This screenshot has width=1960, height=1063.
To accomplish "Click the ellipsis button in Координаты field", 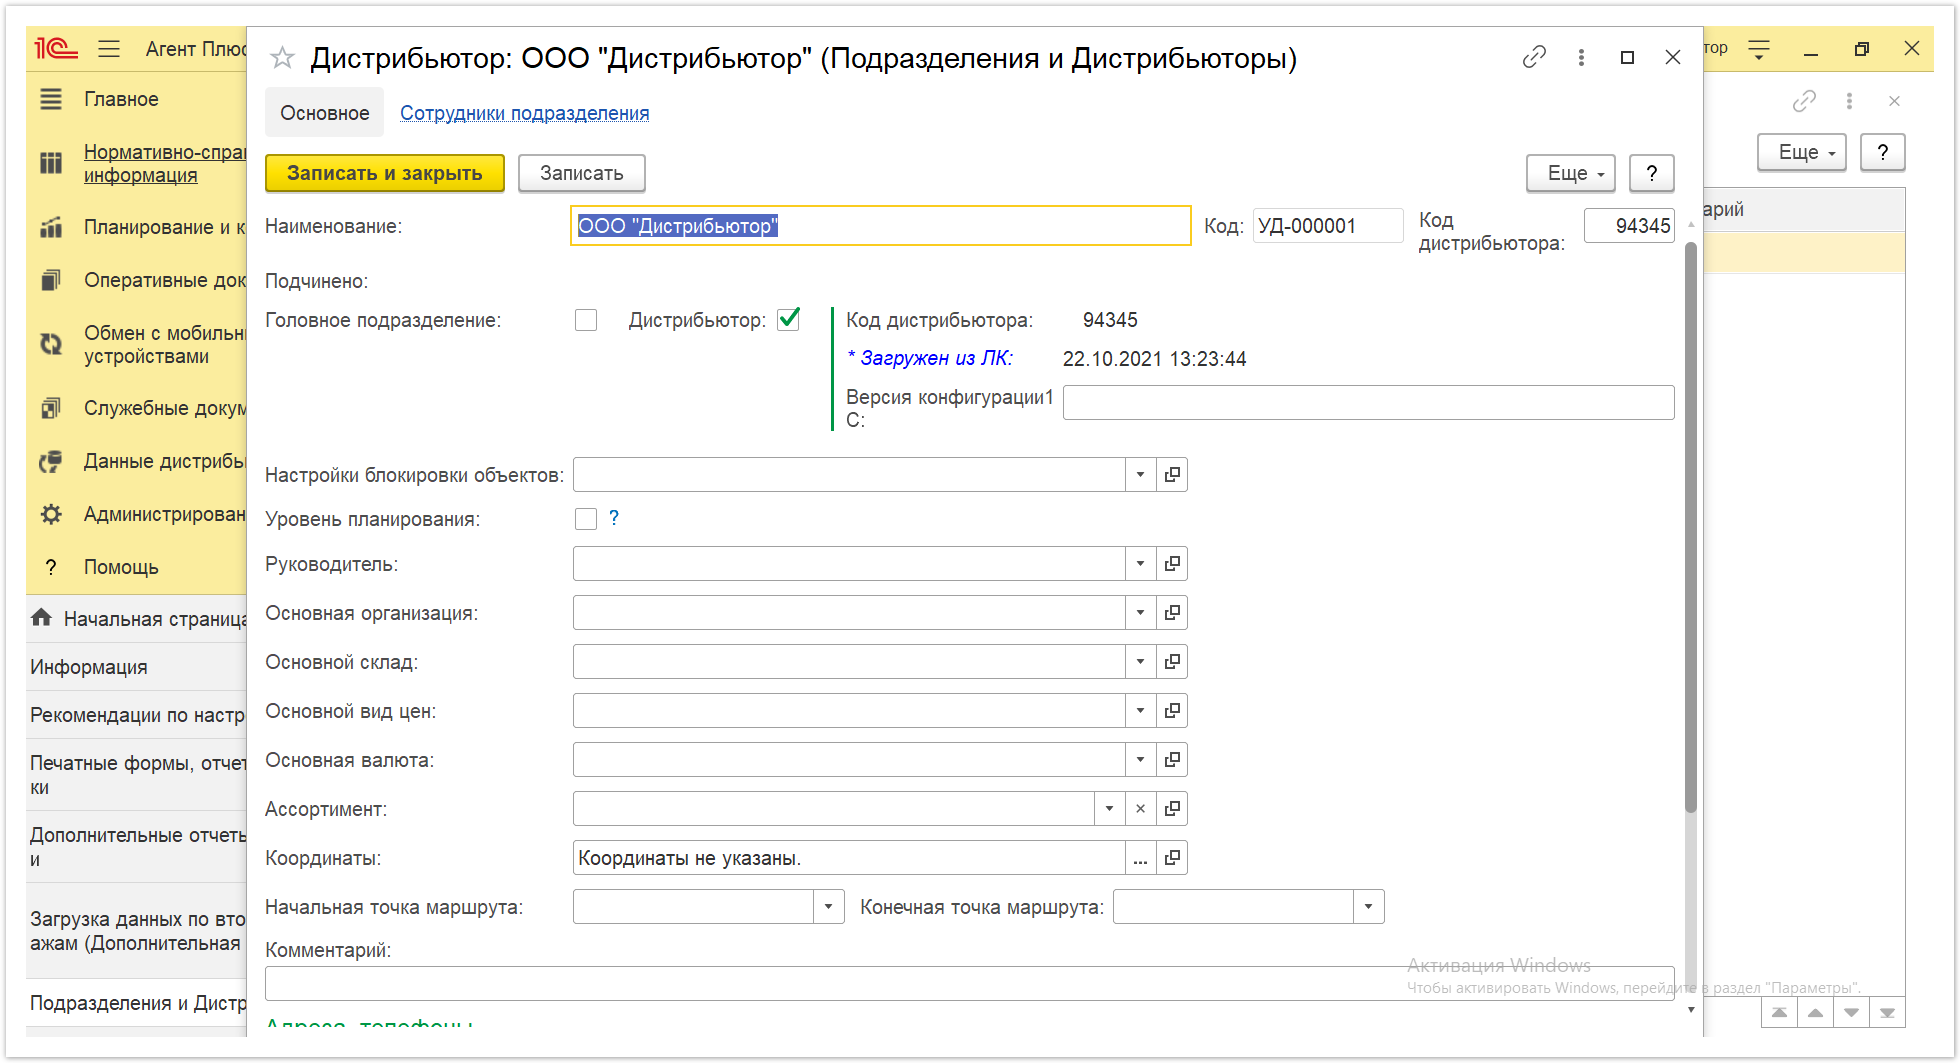I will (1140, 858).
